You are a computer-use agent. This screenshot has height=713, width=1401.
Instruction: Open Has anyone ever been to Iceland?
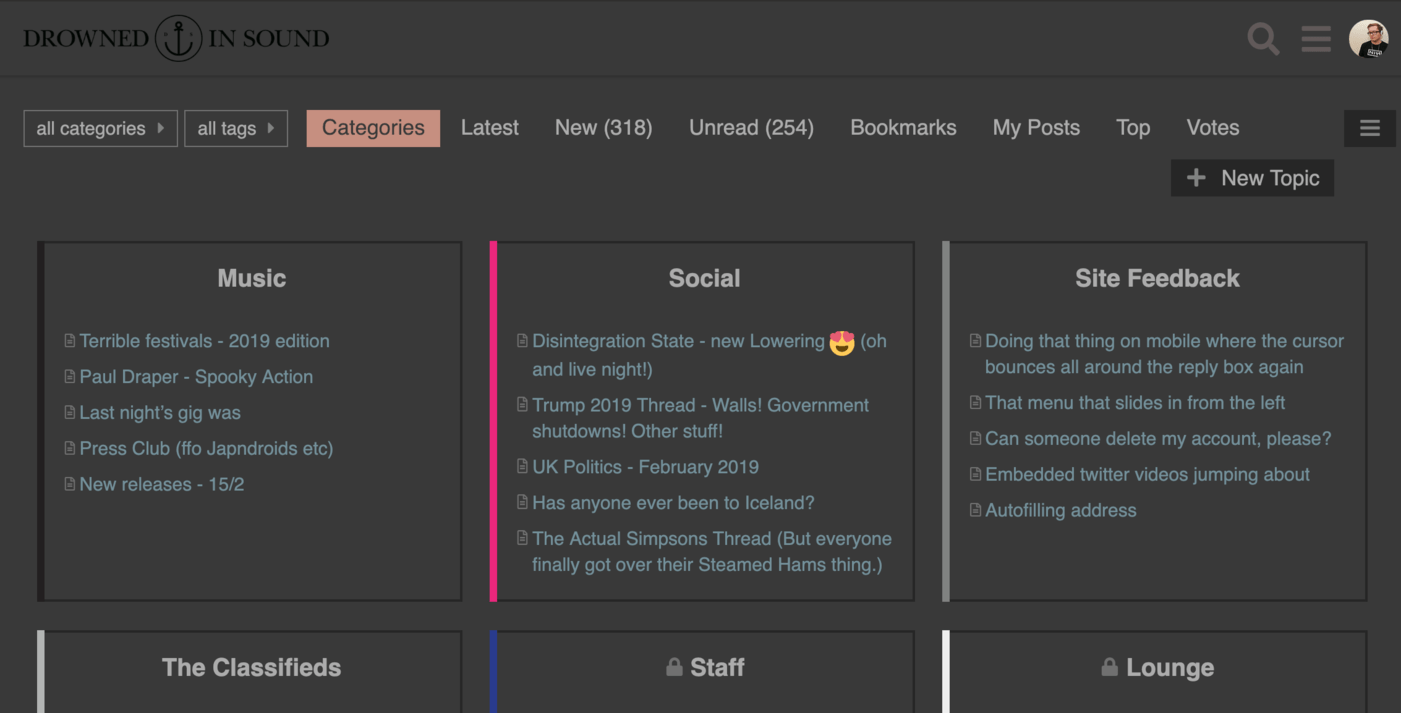coord(673,503)
